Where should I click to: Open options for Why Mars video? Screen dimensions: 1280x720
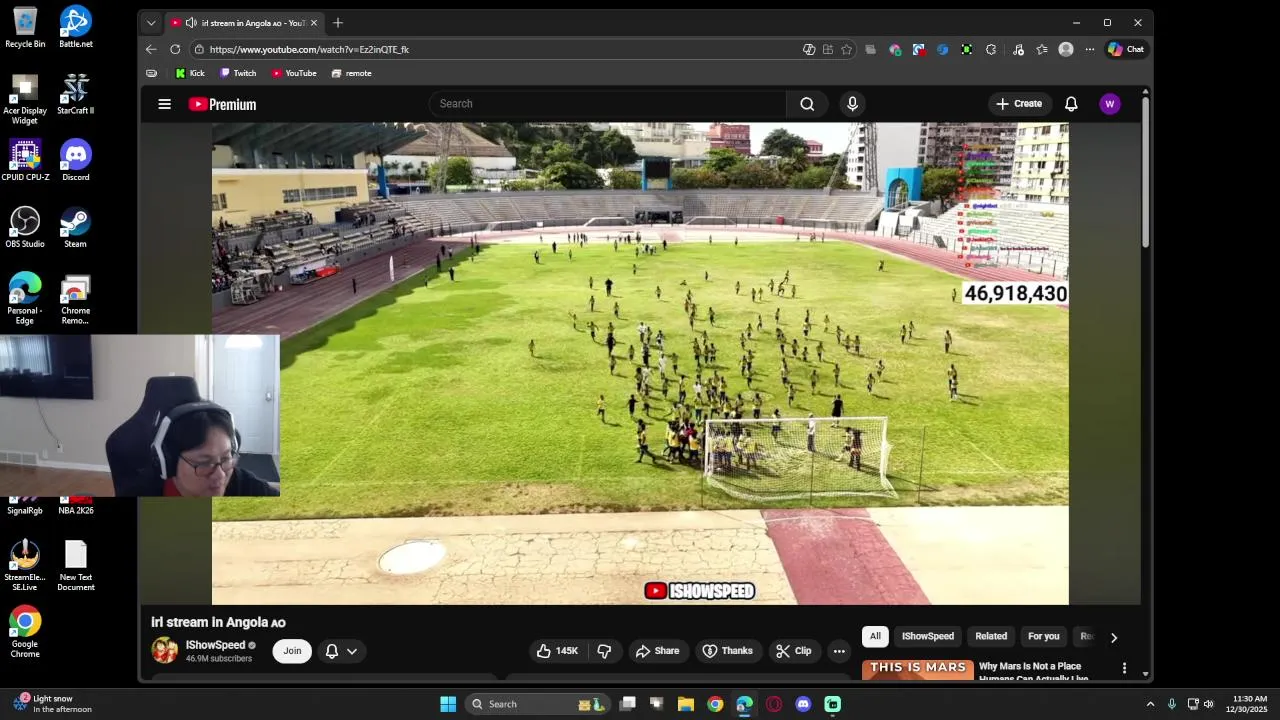(x=1124, y=668)
